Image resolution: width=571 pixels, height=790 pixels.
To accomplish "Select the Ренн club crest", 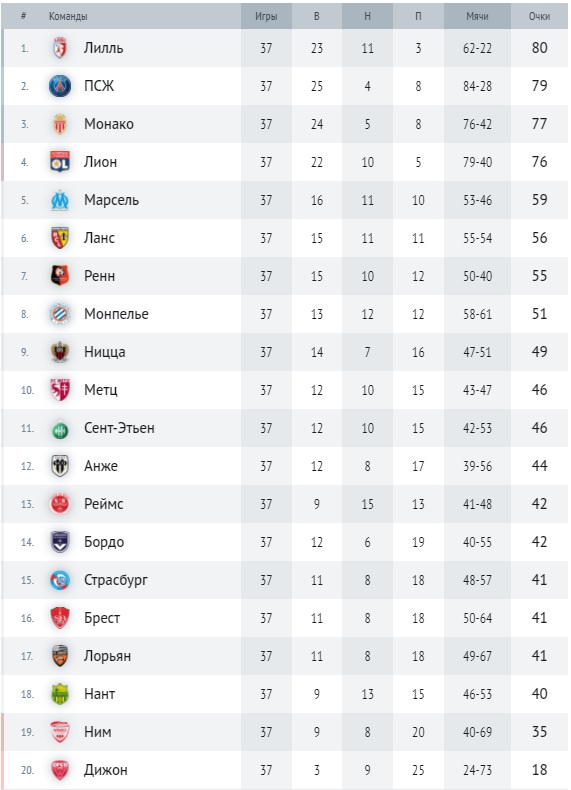I will [x=60, y=276].
